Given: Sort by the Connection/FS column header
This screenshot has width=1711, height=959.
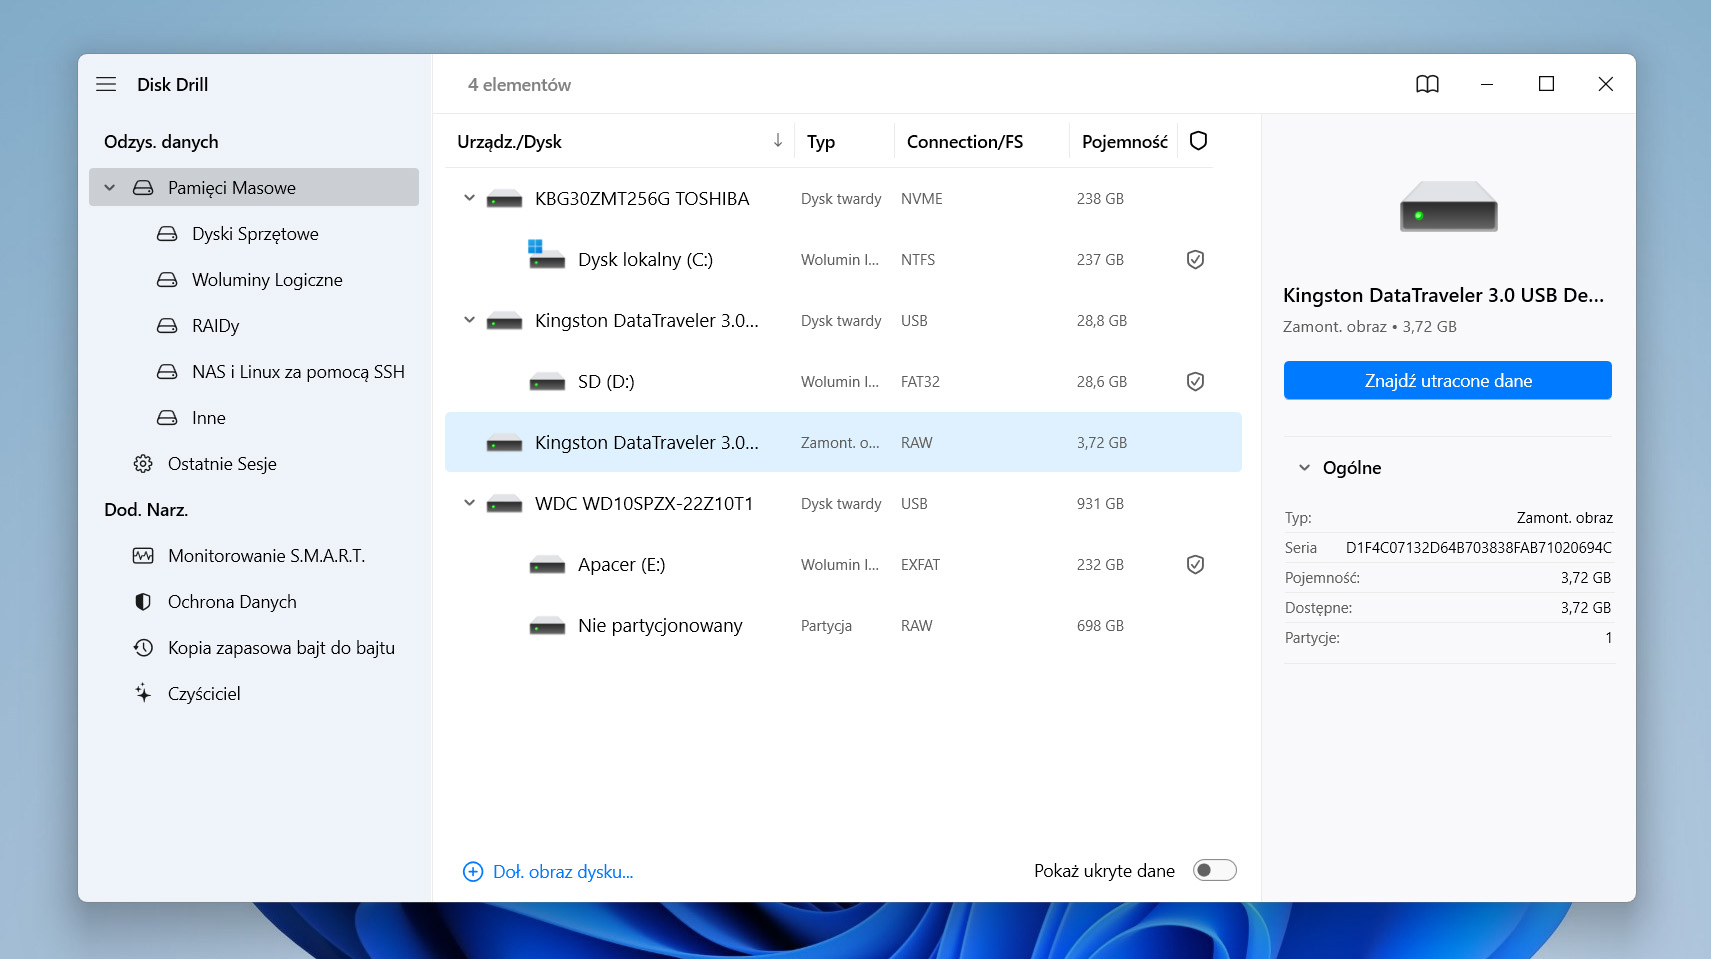Looking at the screenshot, I should (x=965, y=142).
